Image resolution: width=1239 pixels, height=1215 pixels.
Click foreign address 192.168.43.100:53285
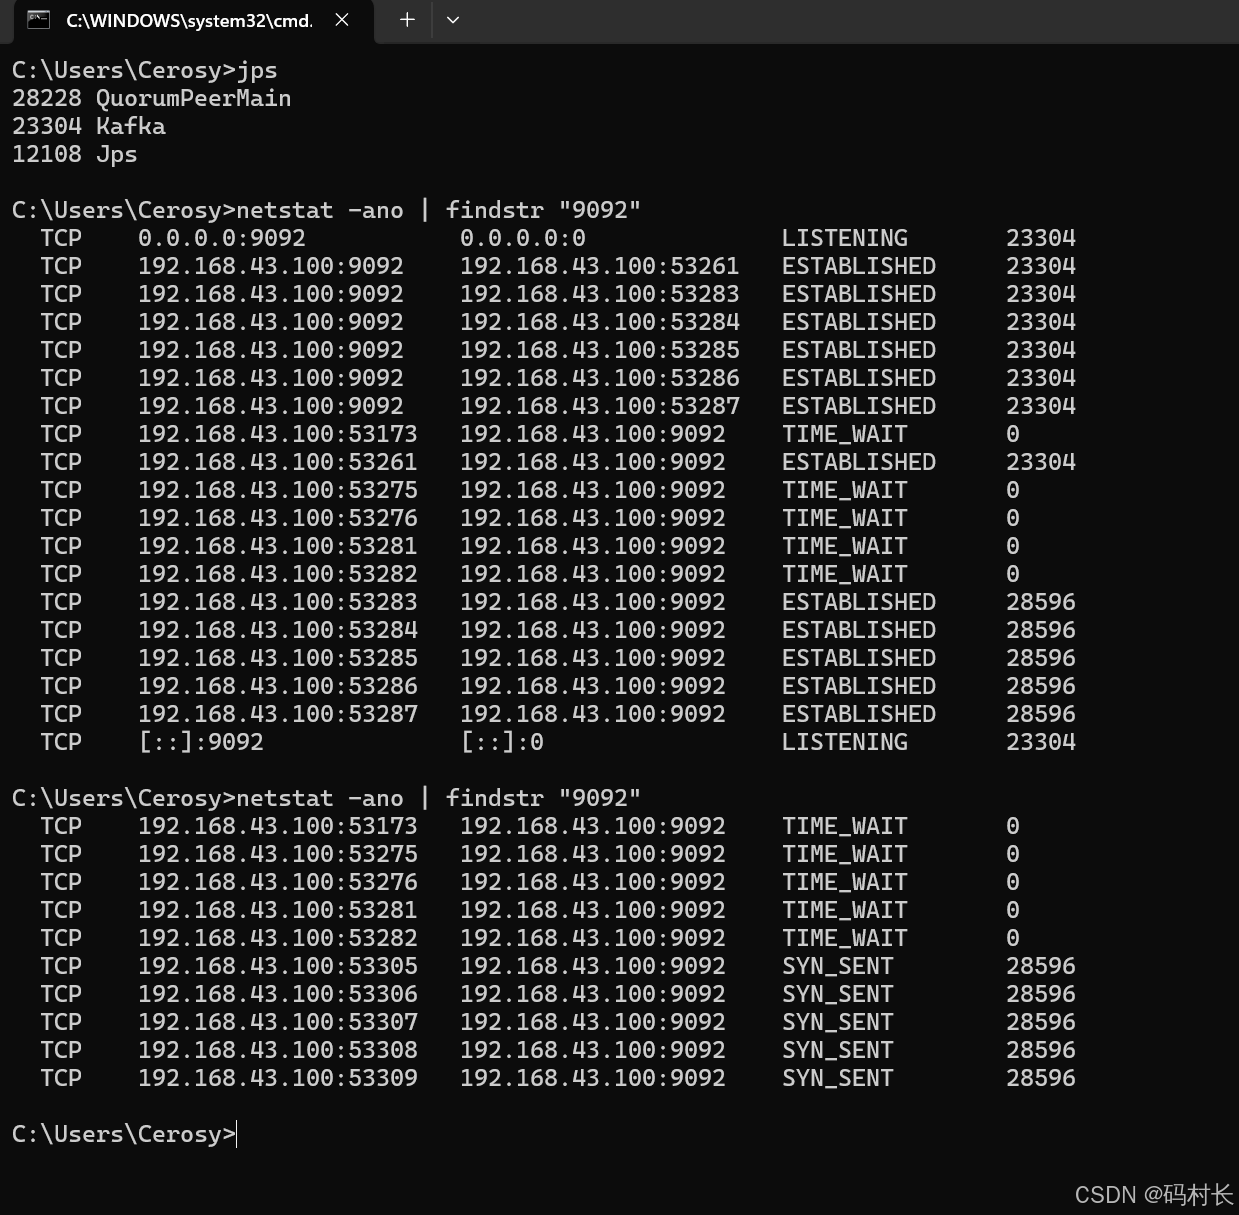pos(600,350)
